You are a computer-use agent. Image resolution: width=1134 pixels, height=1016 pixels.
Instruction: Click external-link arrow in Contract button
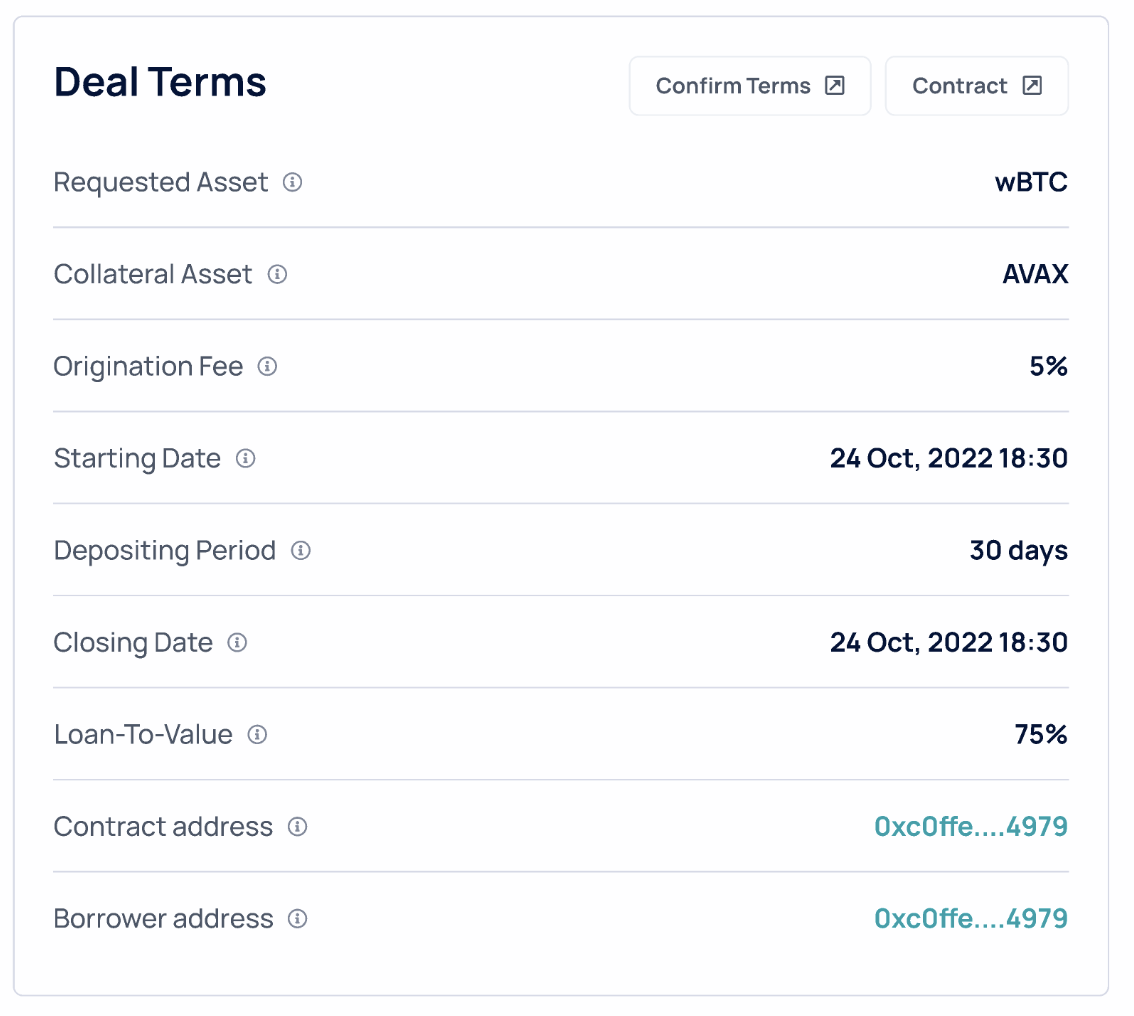1032,86
